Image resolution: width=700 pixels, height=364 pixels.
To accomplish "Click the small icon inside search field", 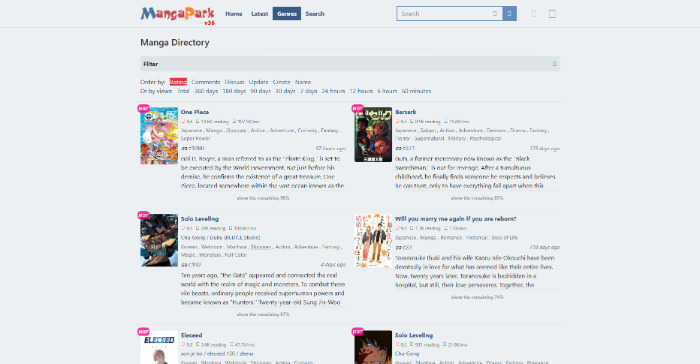I will coord(494,14).
